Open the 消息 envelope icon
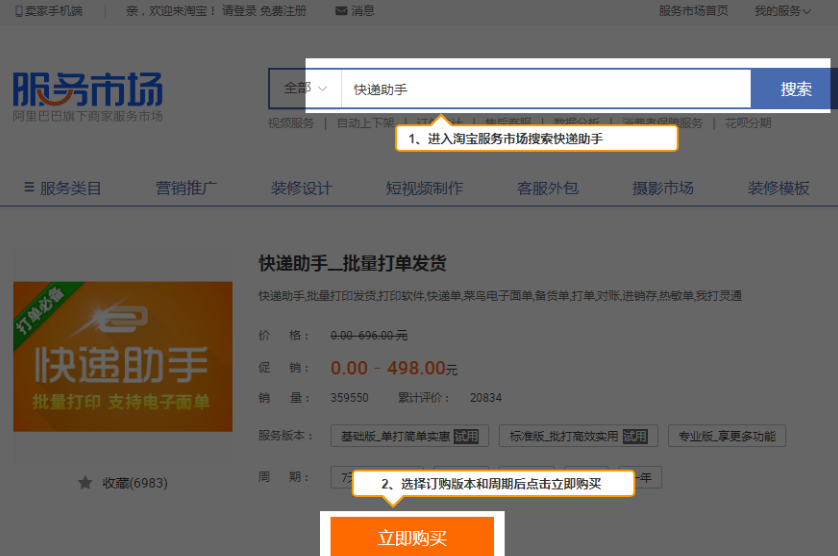 (x=341, y=11)
